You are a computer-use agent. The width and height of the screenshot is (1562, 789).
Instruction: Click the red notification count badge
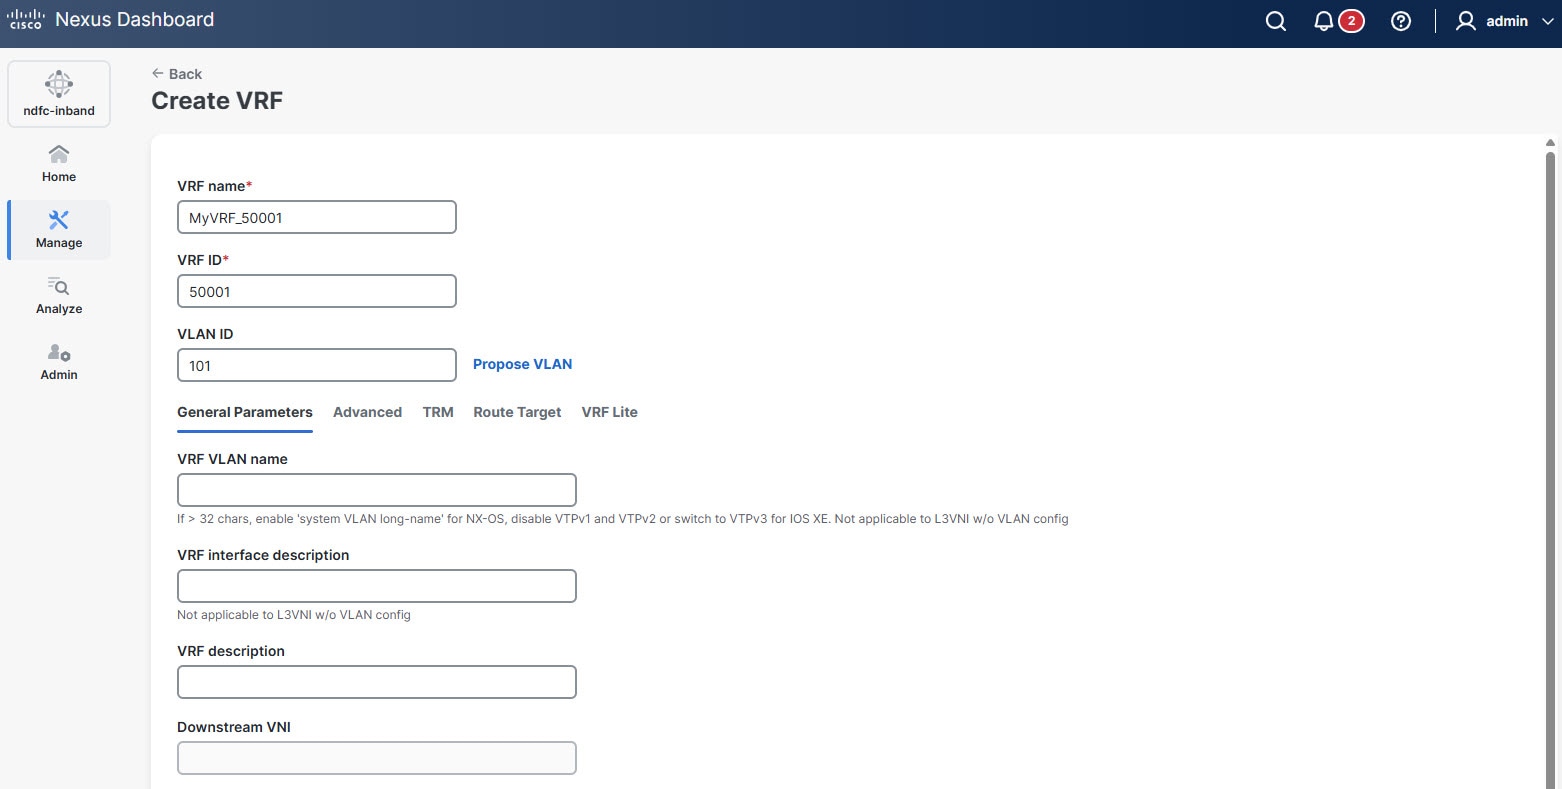coord(1351,21)
